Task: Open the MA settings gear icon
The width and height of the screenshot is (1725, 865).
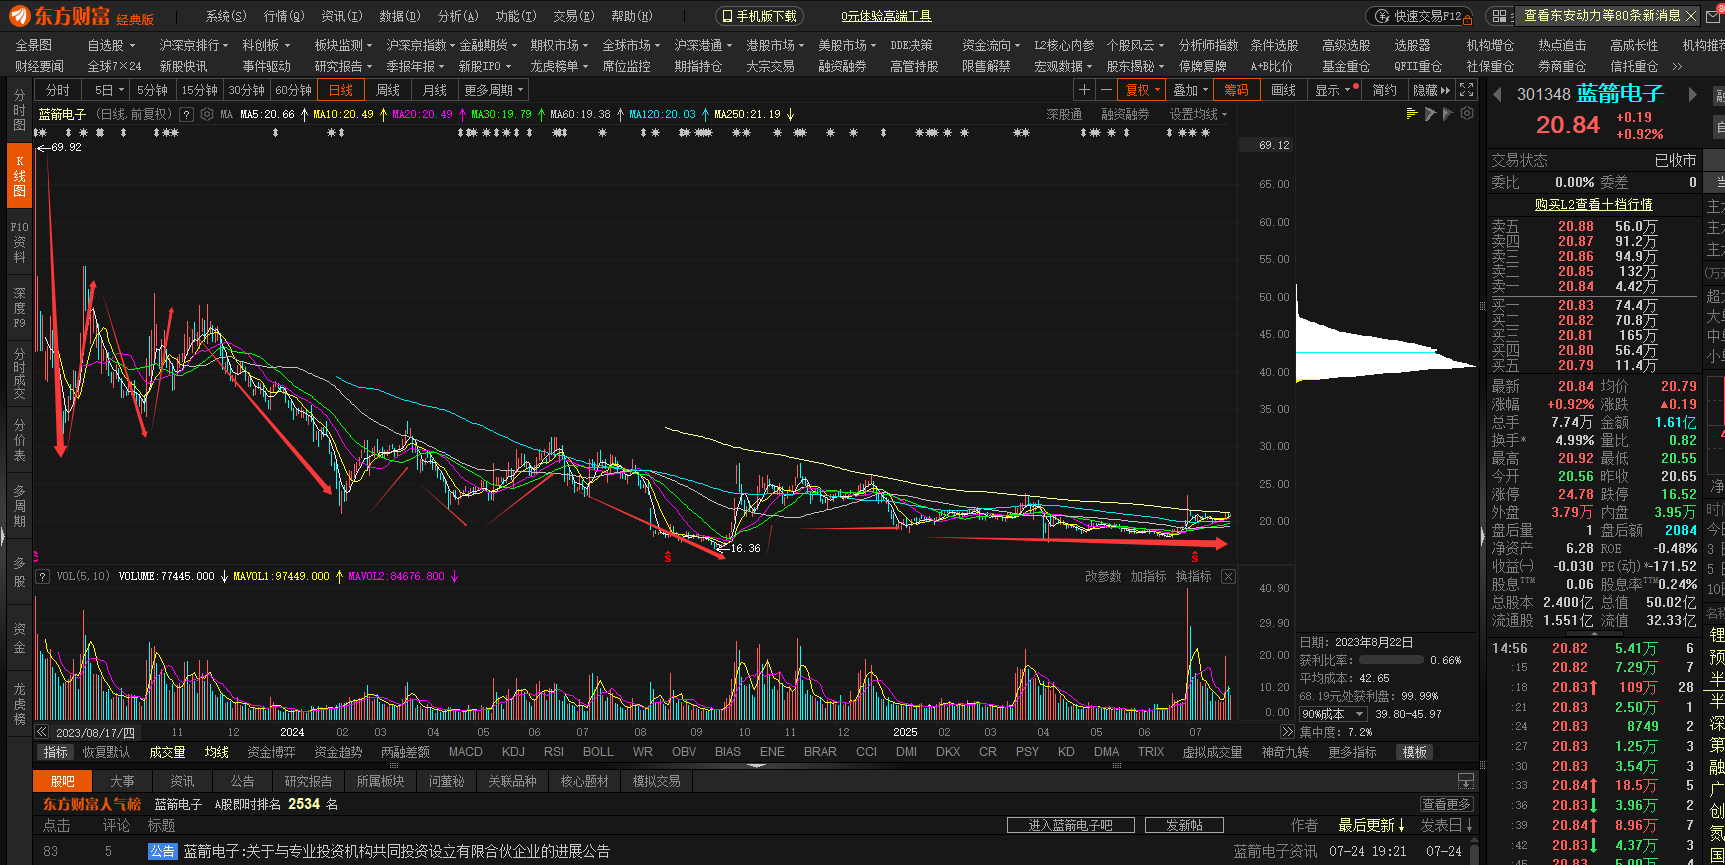Action: (x=207, y=114)
